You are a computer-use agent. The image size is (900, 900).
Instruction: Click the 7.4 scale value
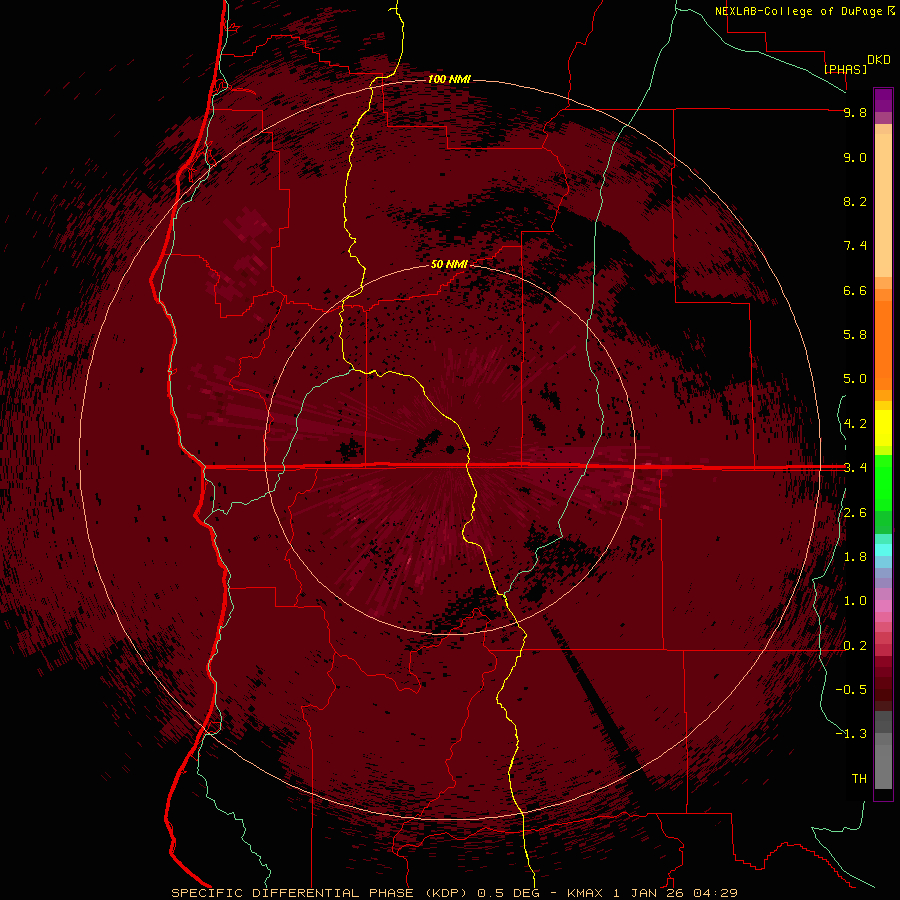coord(855,246)
